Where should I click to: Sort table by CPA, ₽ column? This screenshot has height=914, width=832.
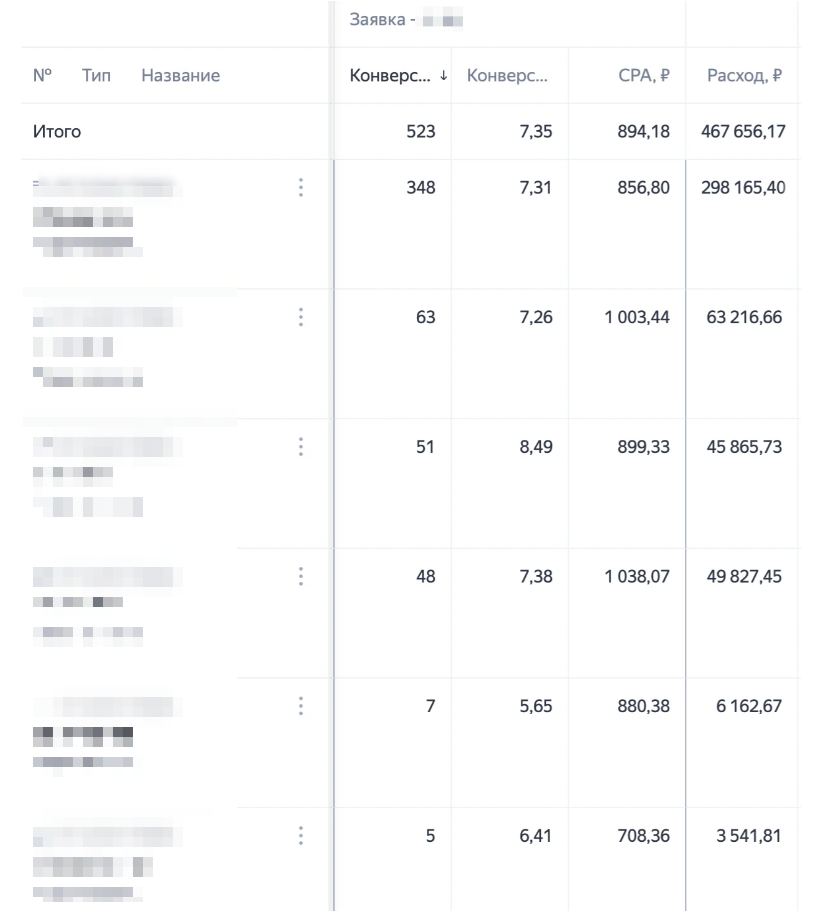[644, 75]
